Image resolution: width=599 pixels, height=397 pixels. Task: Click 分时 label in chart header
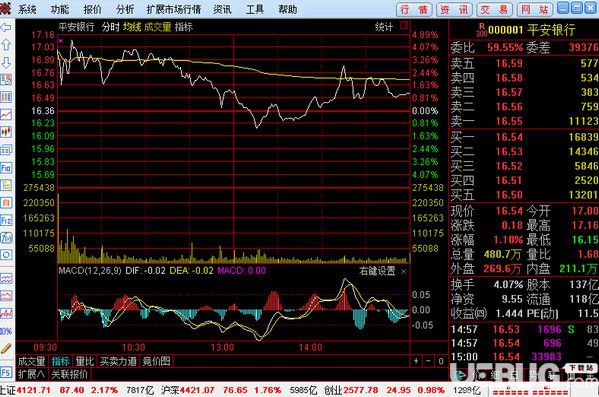coord(110,27)
